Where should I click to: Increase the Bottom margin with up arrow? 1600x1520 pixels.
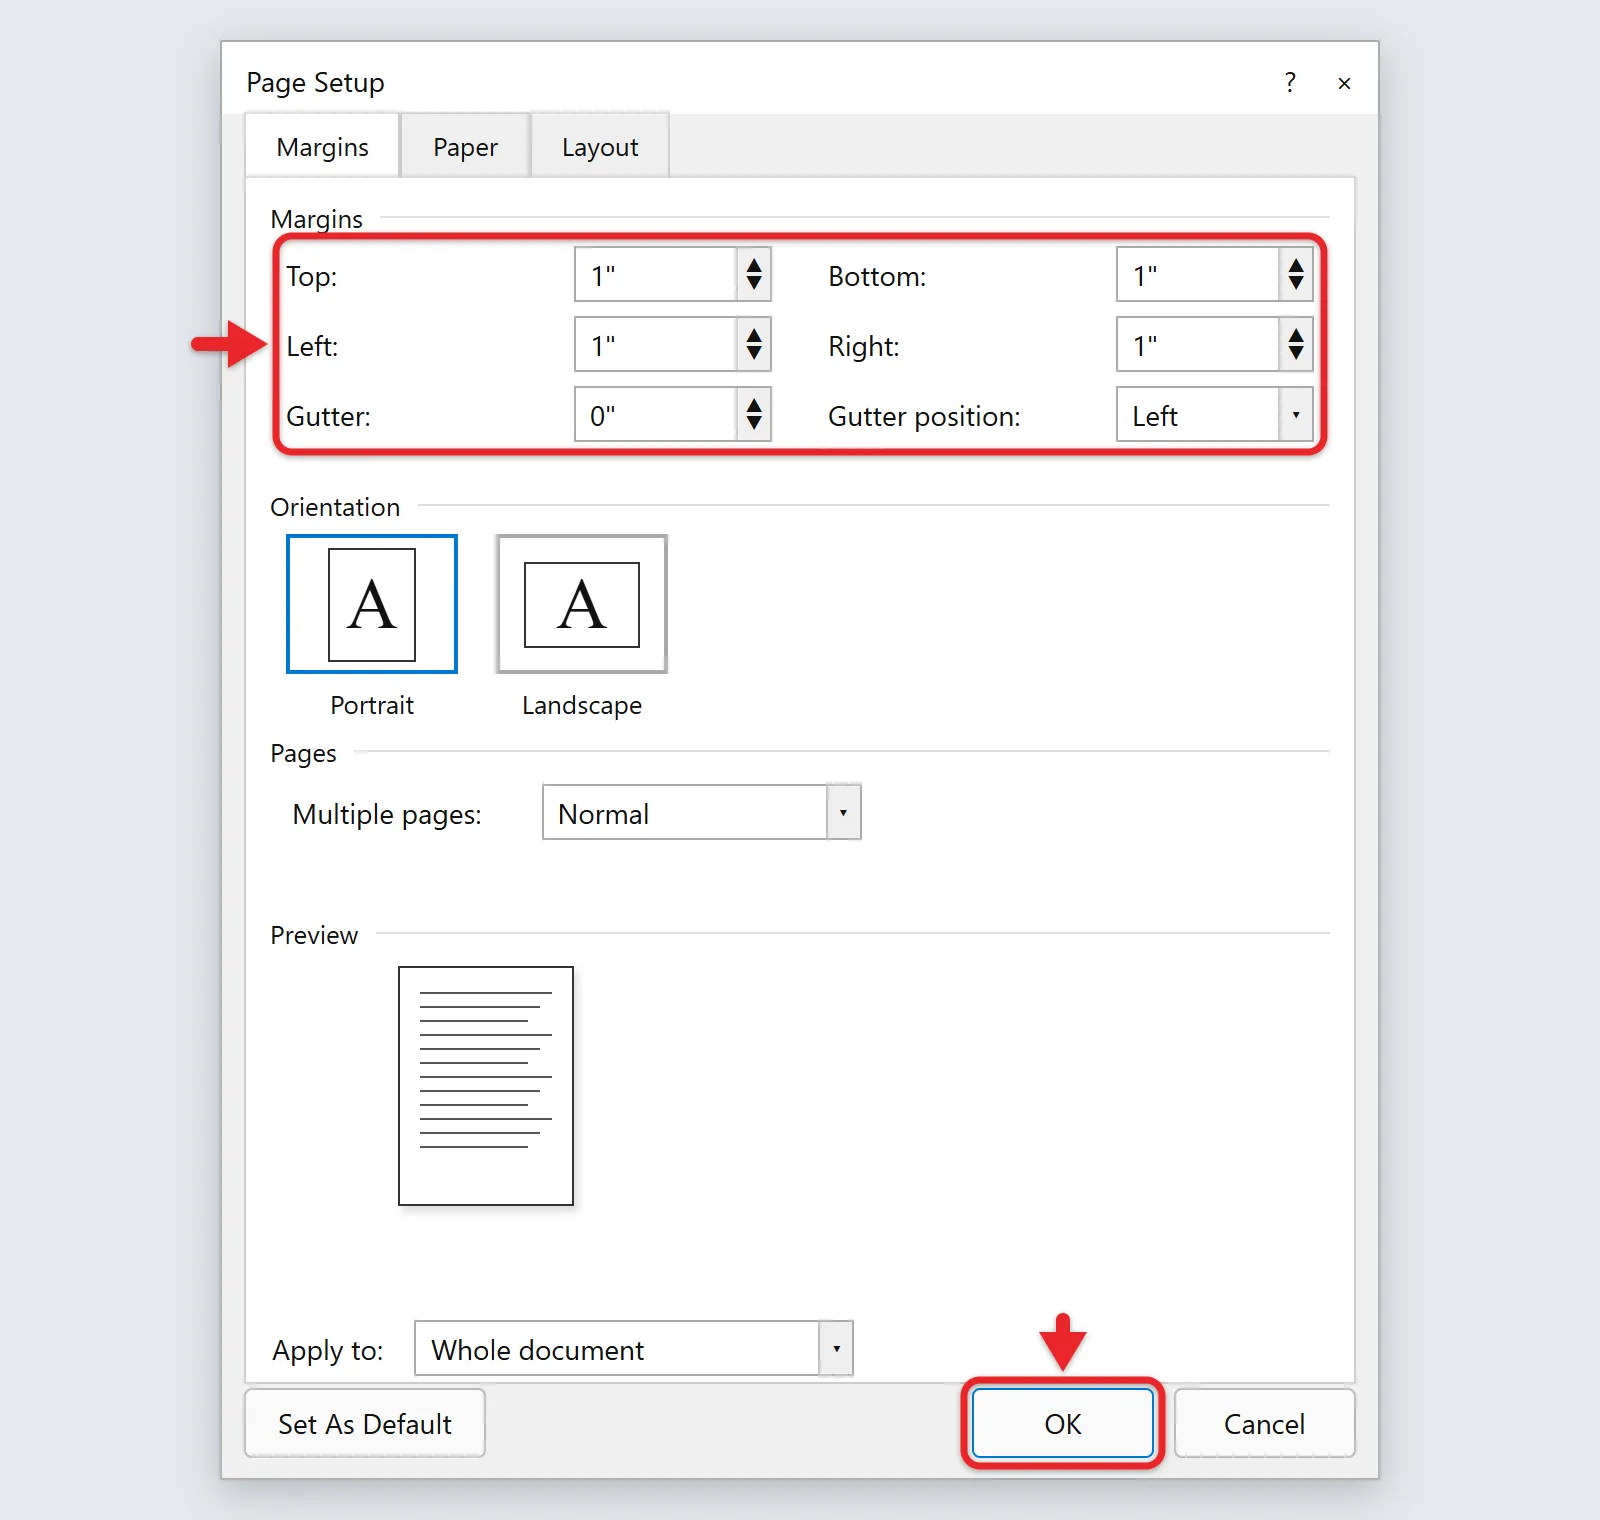[x=1296, y=264]
